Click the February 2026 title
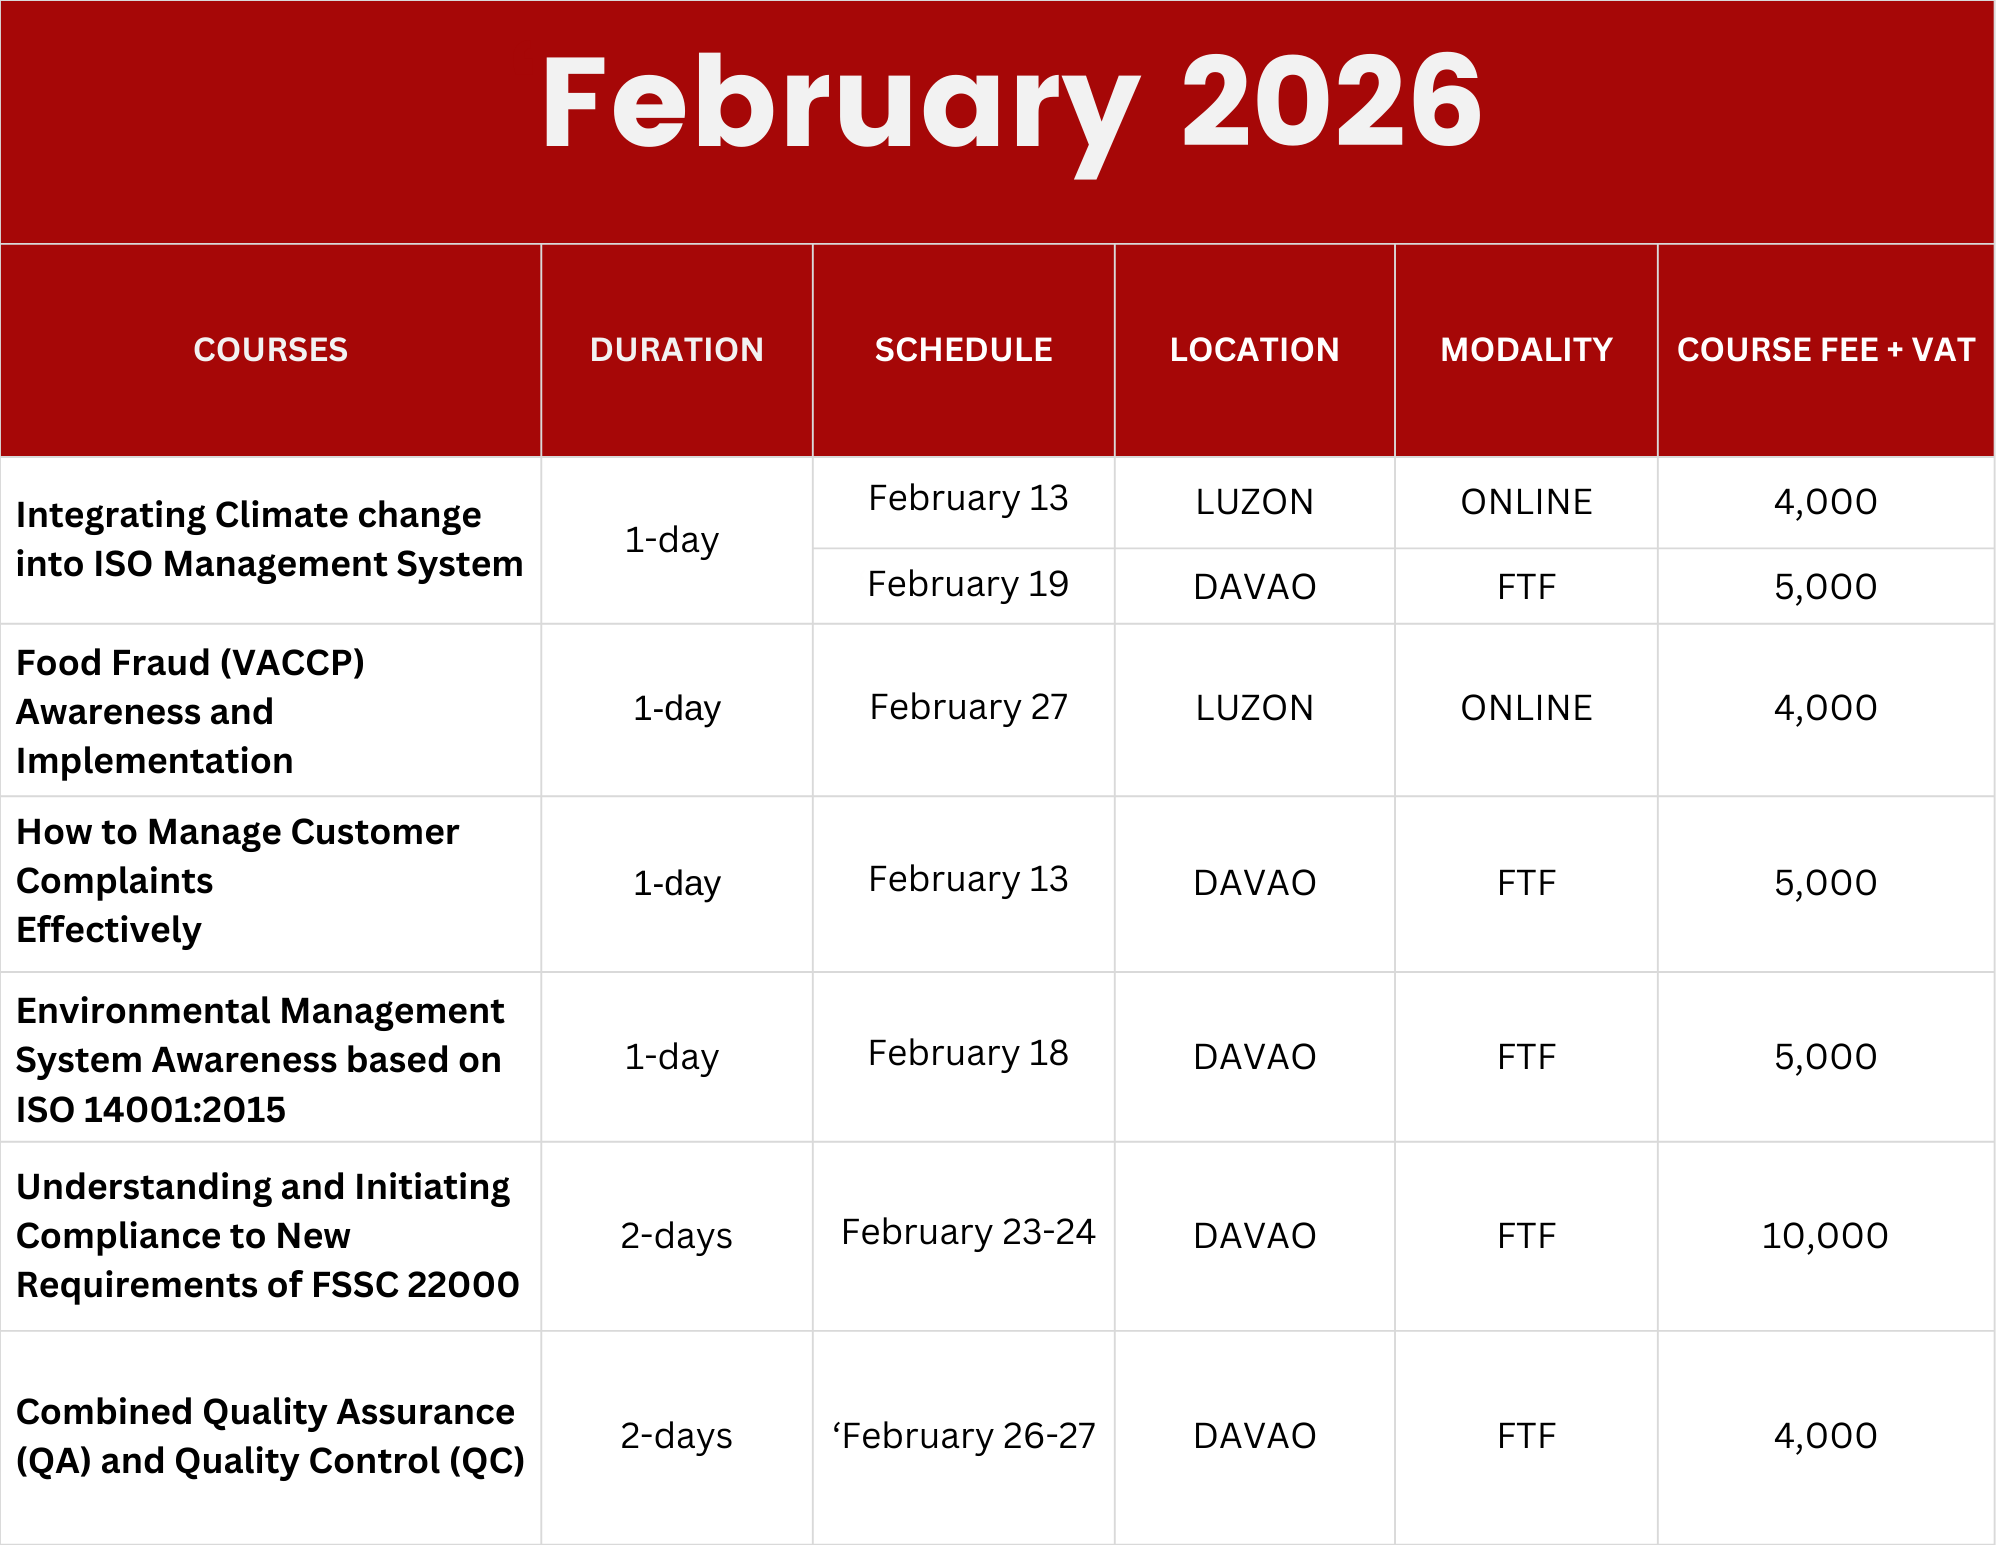 point(1010,105)
